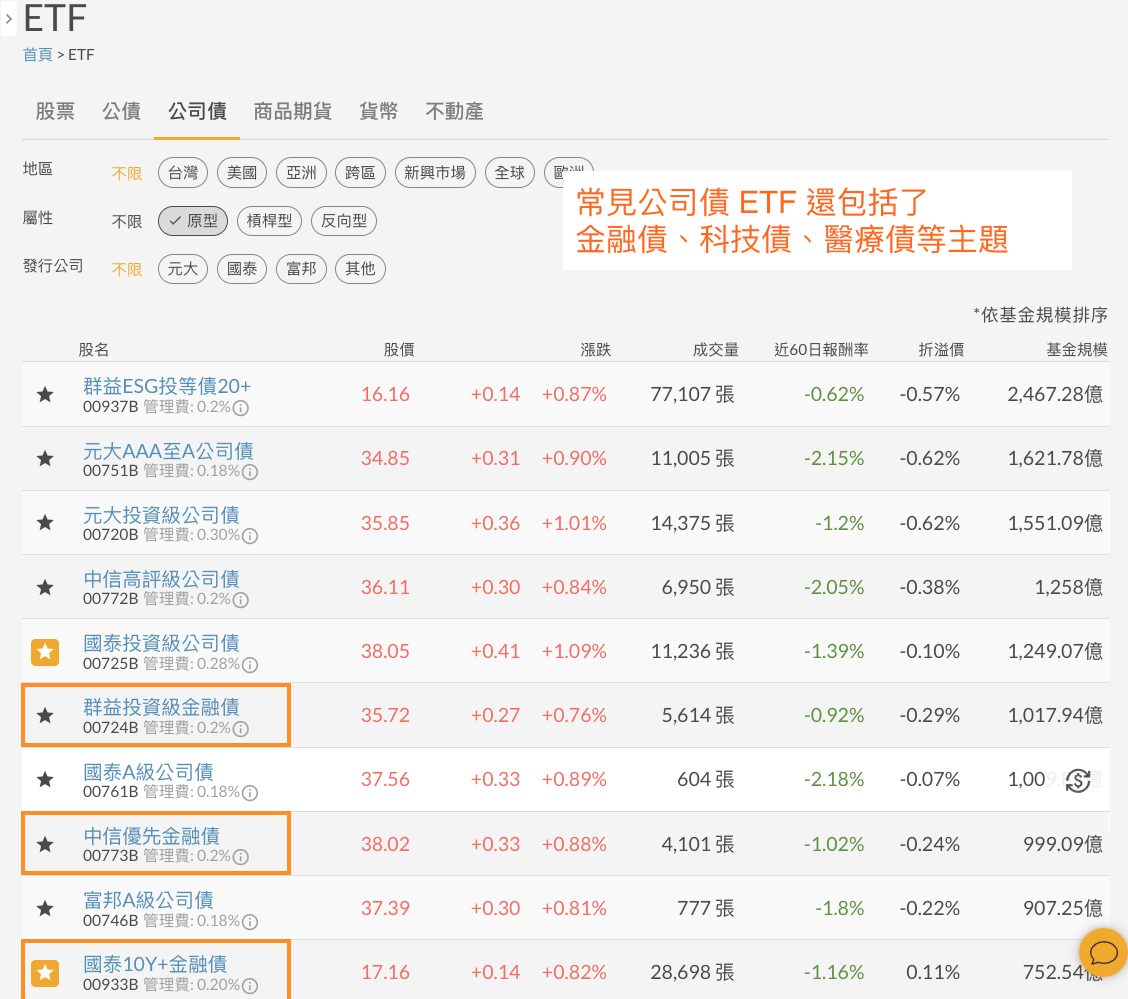
Task: Open the 首頁 breadcrumb link
Action: pyautogui.click(x=37, y=55)
